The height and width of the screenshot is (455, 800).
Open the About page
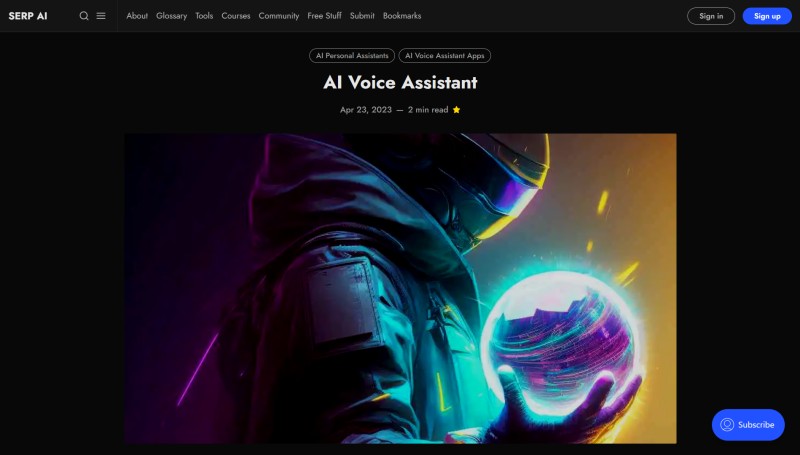point(137,16)
